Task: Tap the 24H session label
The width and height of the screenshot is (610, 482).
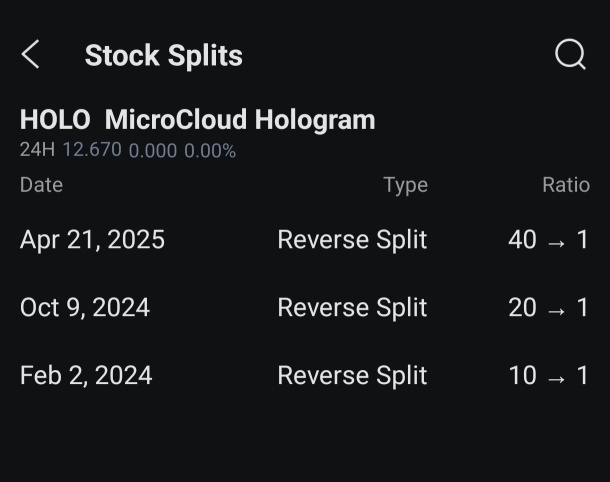Action: [37, 150]
